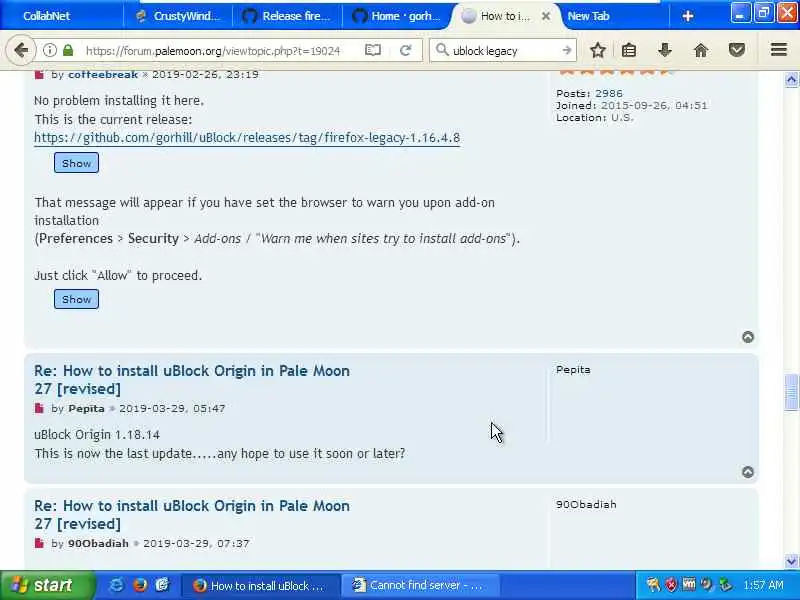Show bookmarks list icon
Viewport: 800px width, 600px height.
(629, 50)
